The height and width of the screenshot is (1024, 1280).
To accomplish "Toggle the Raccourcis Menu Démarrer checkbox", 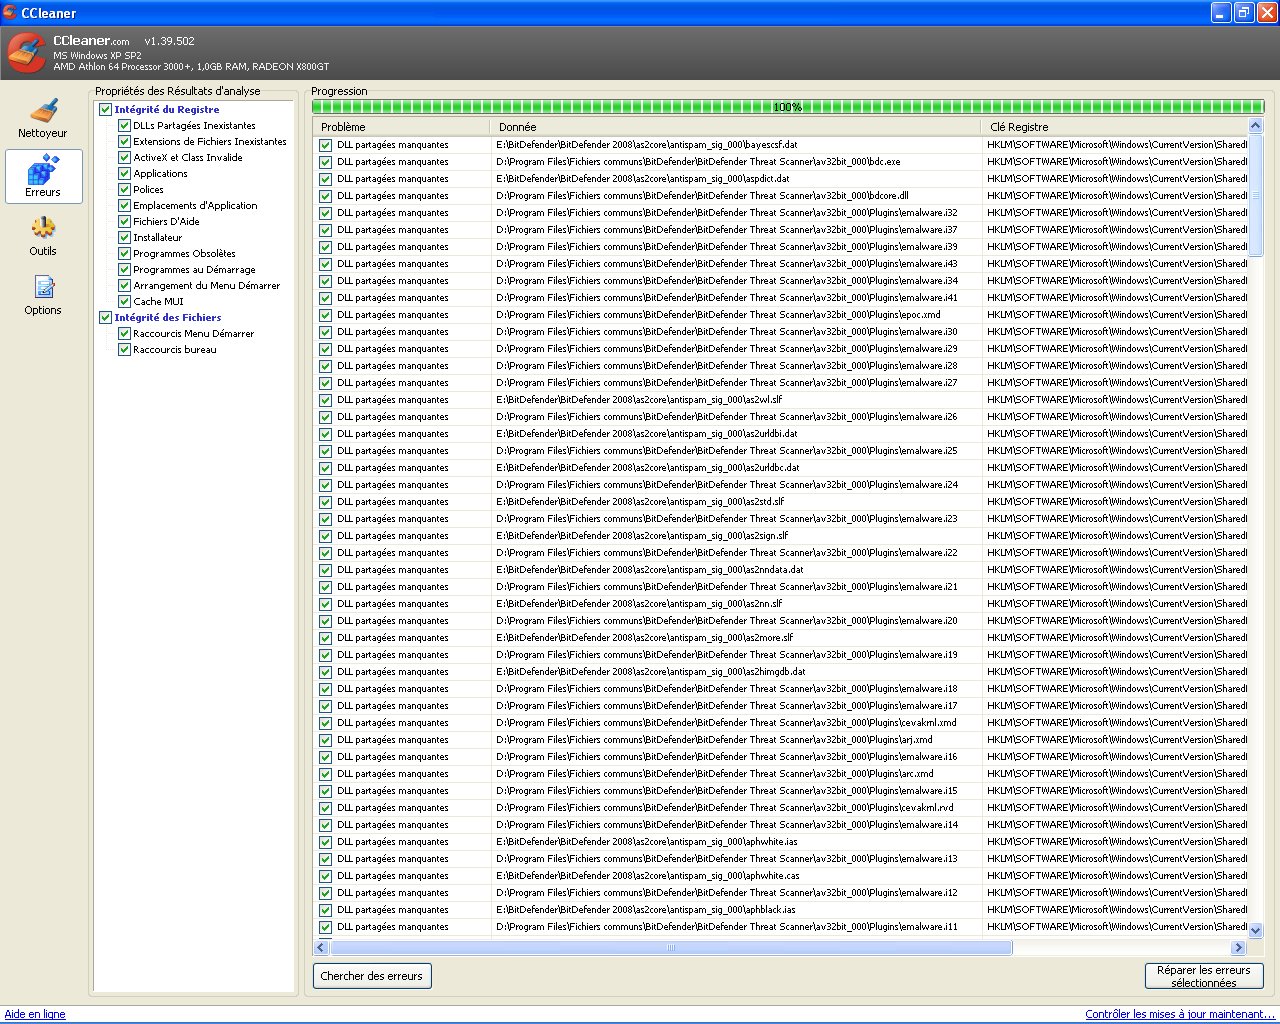I will coord(124,334).
